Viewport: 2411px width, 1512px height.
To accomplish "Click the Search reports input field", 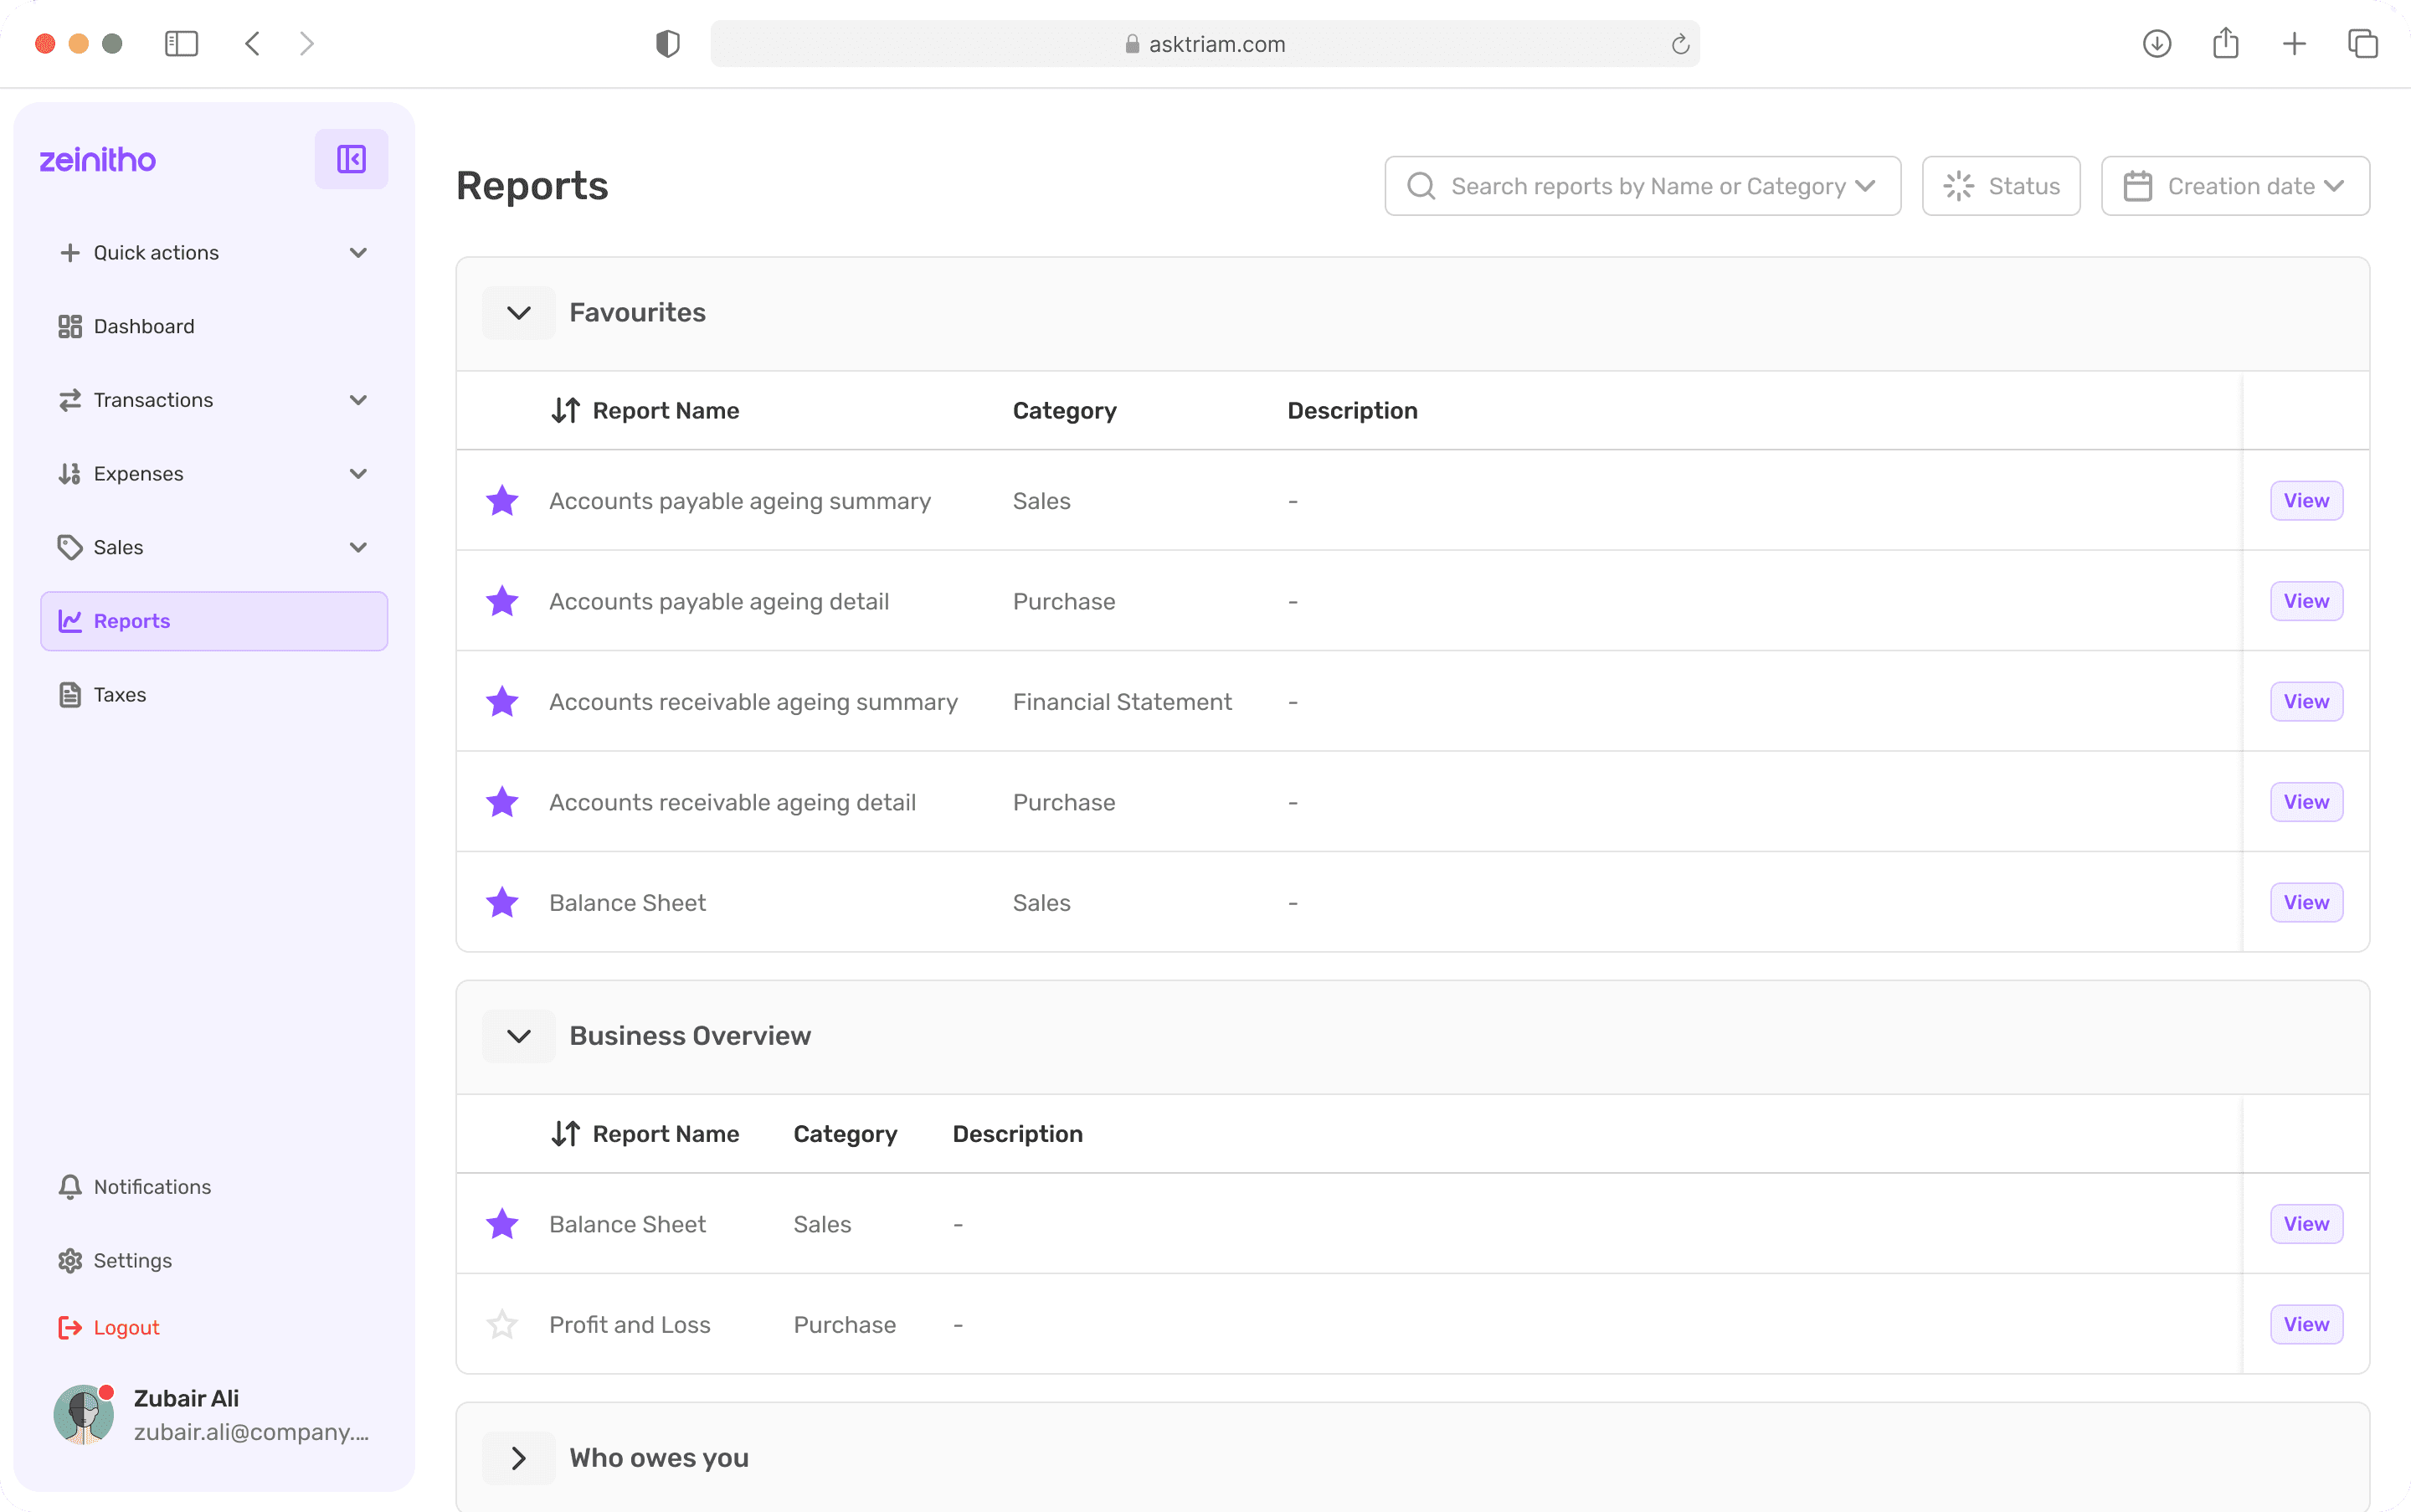I will point(1642,186).
